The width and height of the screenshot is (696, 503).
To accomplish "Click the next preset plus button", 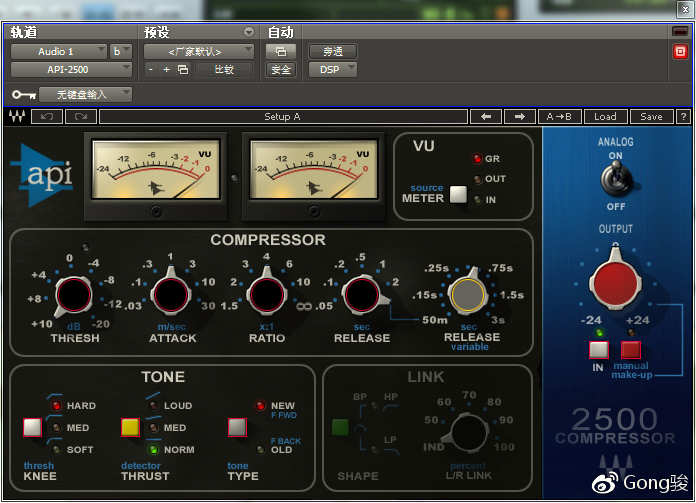I will point(166,69).
